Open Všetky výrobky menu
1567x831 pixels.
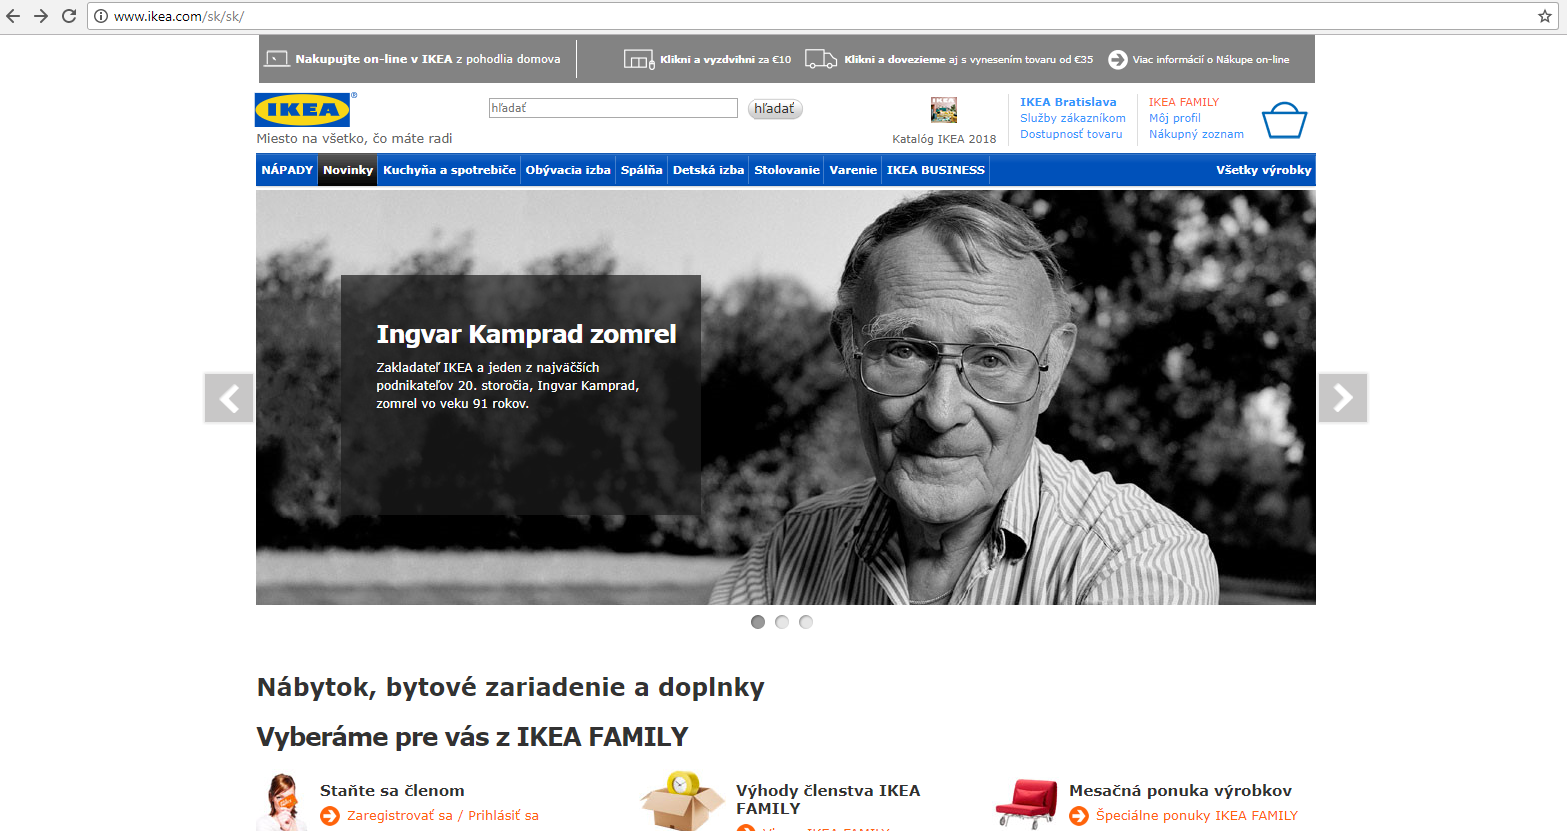[x=1263, y=170]
